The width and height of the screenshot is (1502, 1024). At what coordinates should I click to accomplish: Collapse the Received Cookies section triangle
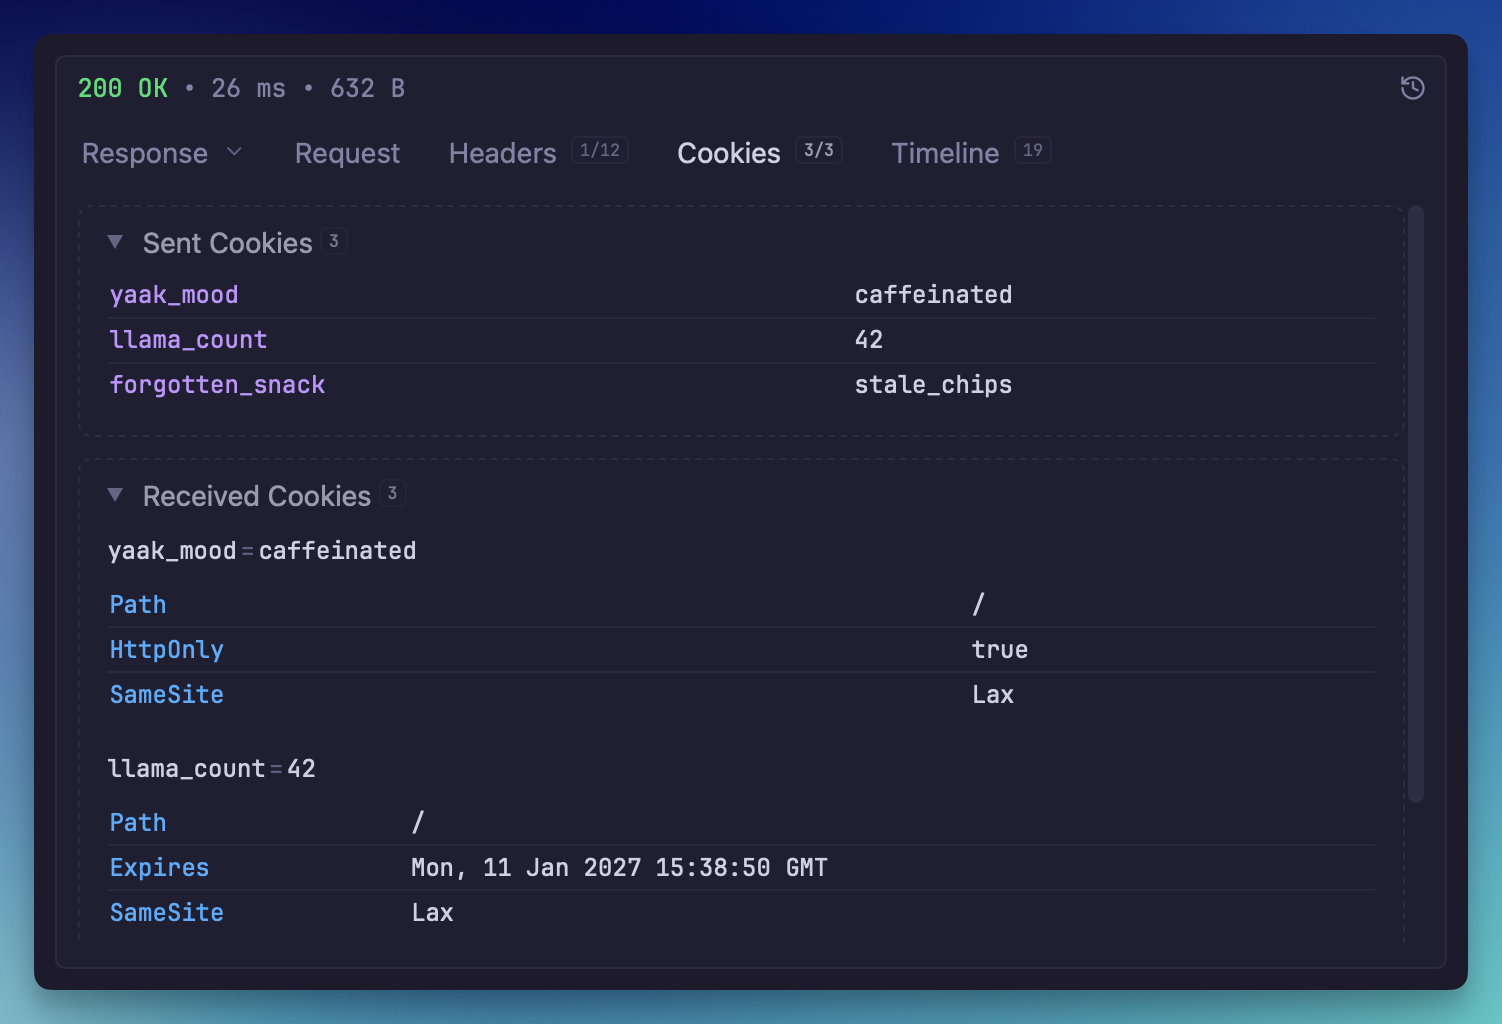(x=115, y=495)
